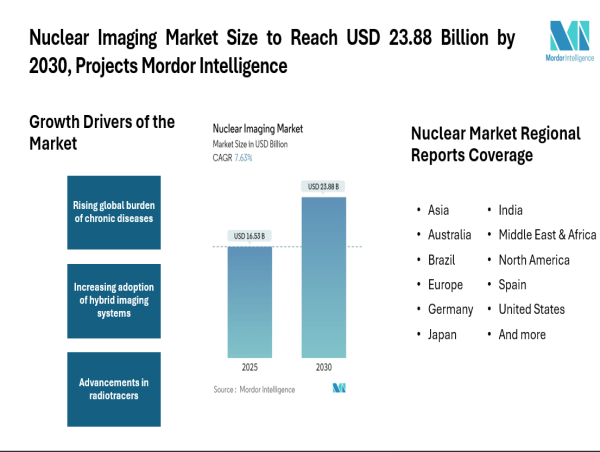Image resolution: width=600 pixels, height=452 pixels.
Task: Click 'Australia' in the region list
Action: click(450, 235)
